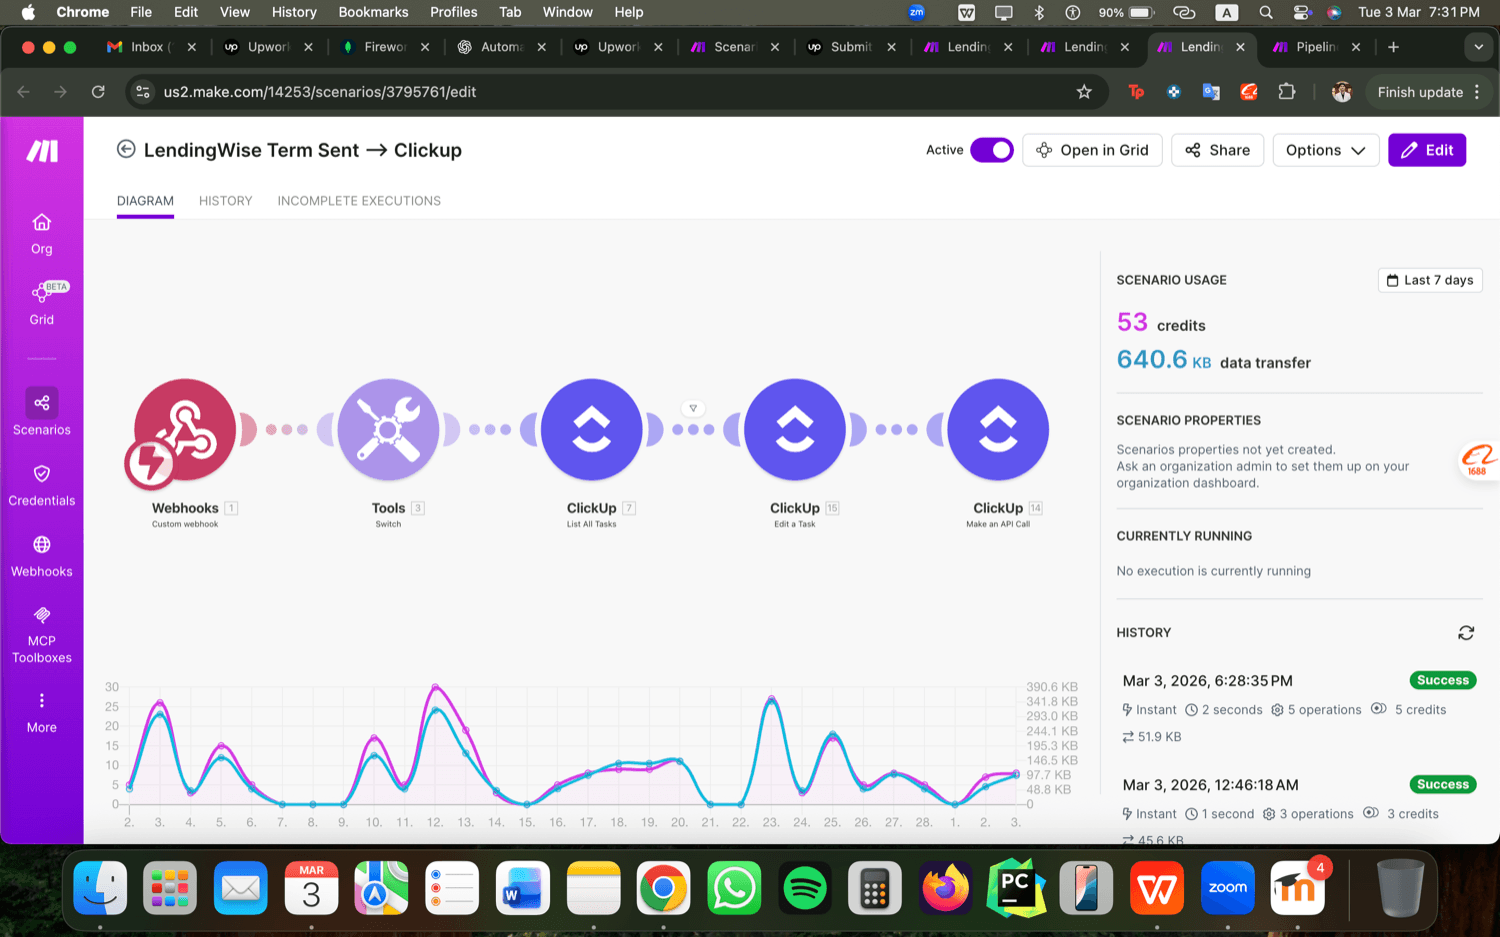Click the filter icon between ClickUp modules
Image resolution: width=1500 pixels, height=937 pixels.
click(693, 408)
